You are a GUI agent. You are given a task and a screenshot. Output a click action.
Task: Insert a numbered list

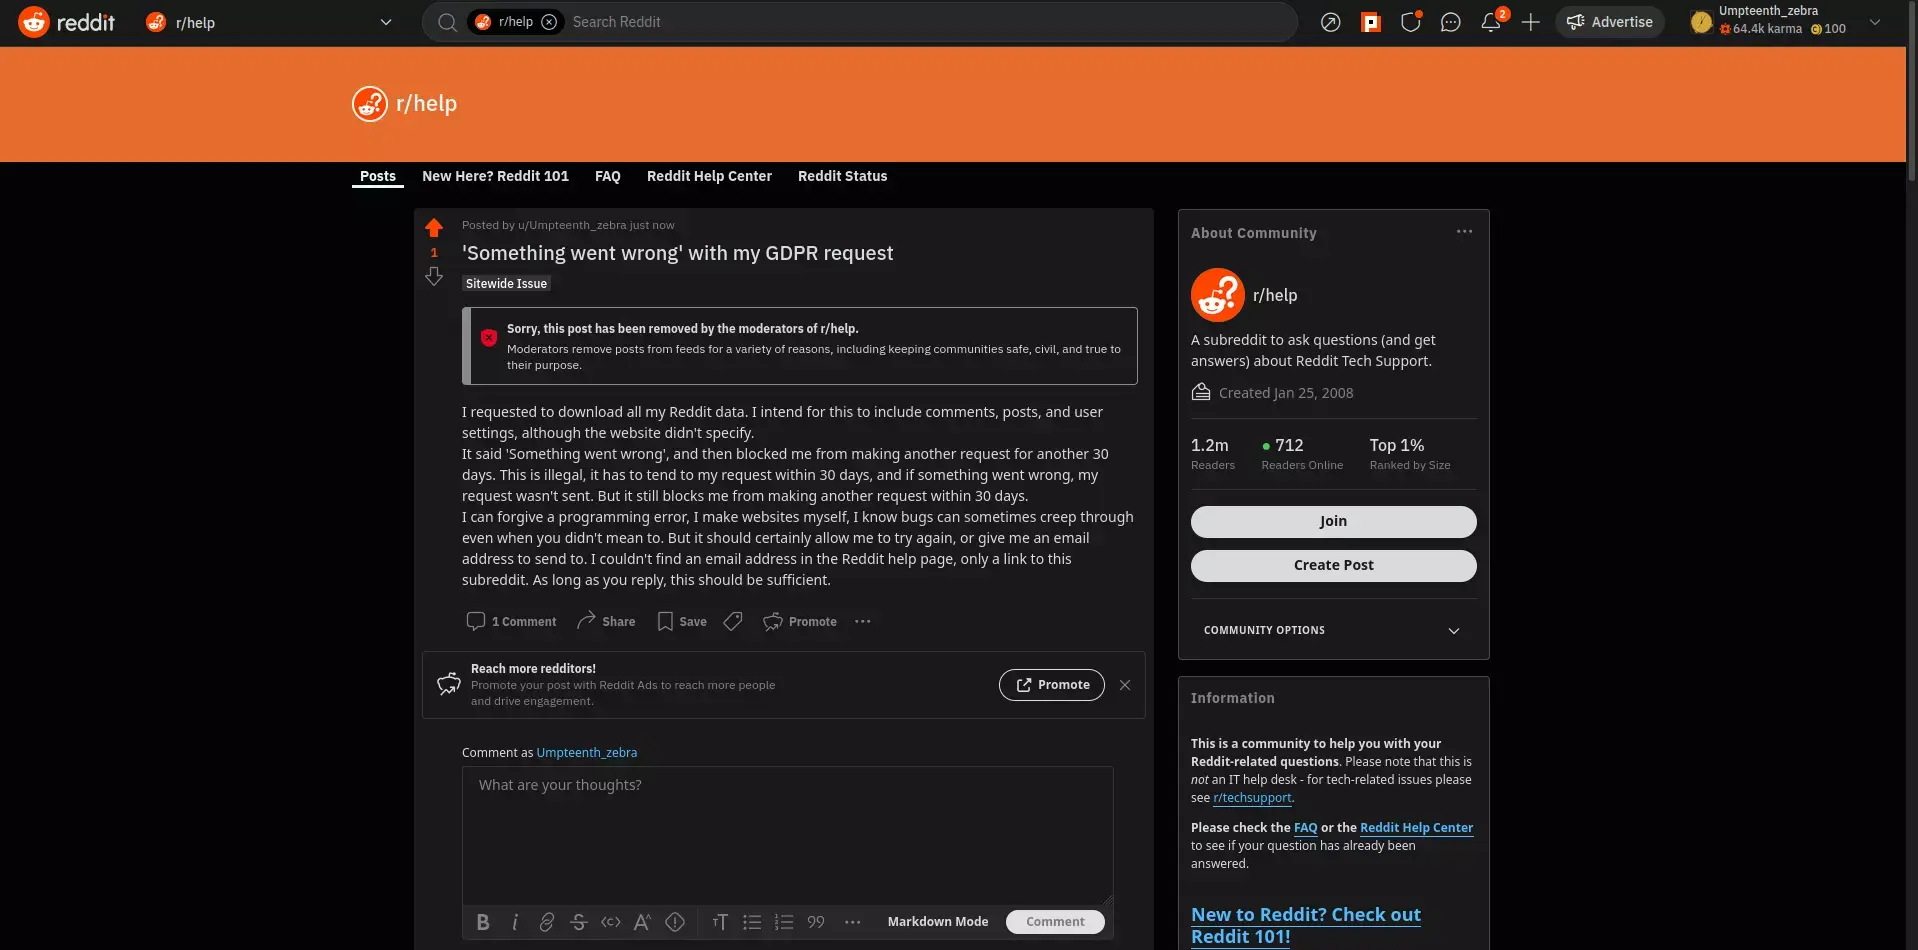(784, 922)
